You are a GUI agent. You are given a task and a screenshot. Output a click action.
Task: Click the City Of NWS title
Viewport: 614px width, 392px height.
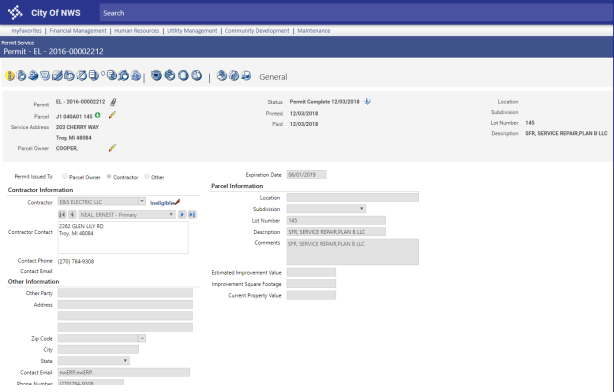tap(56, 13)
